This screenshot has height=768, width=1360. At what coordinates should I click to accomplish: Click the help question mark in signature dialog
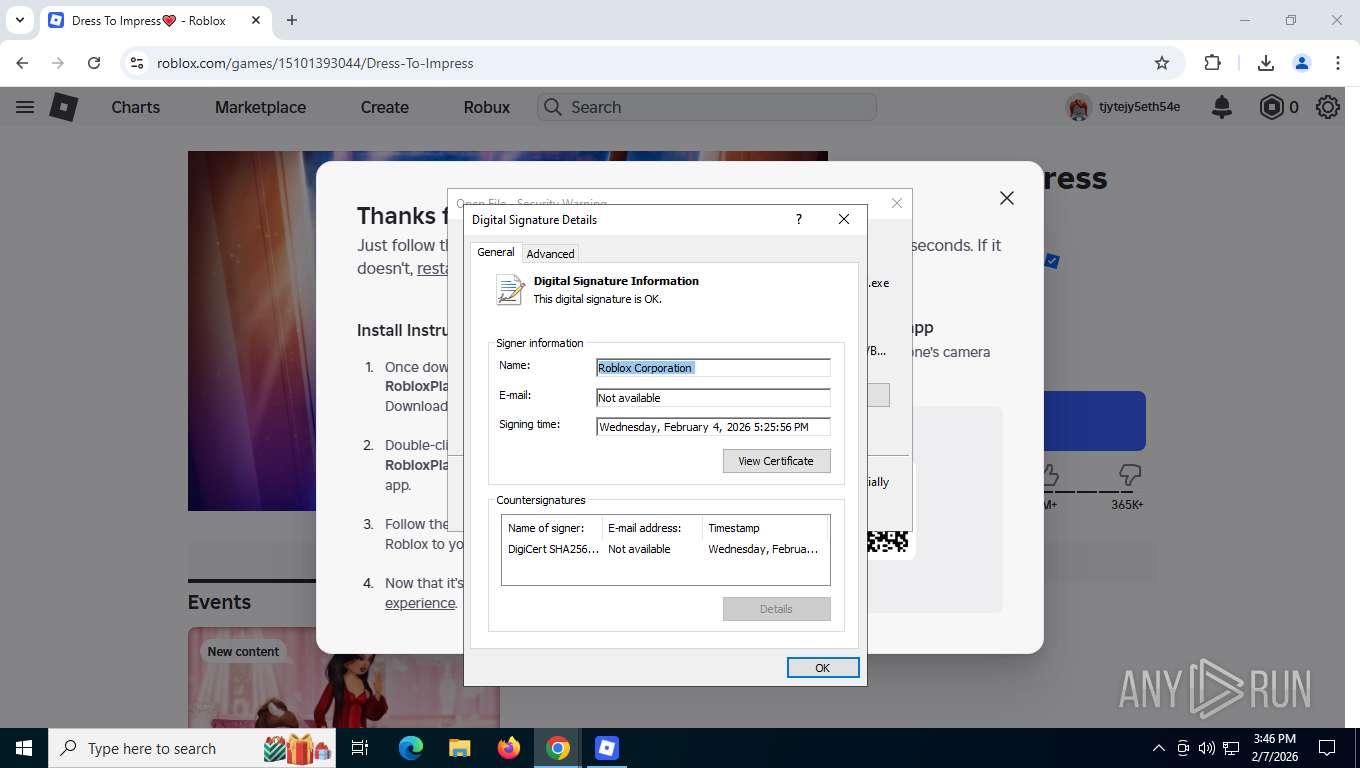pos(798,219)
